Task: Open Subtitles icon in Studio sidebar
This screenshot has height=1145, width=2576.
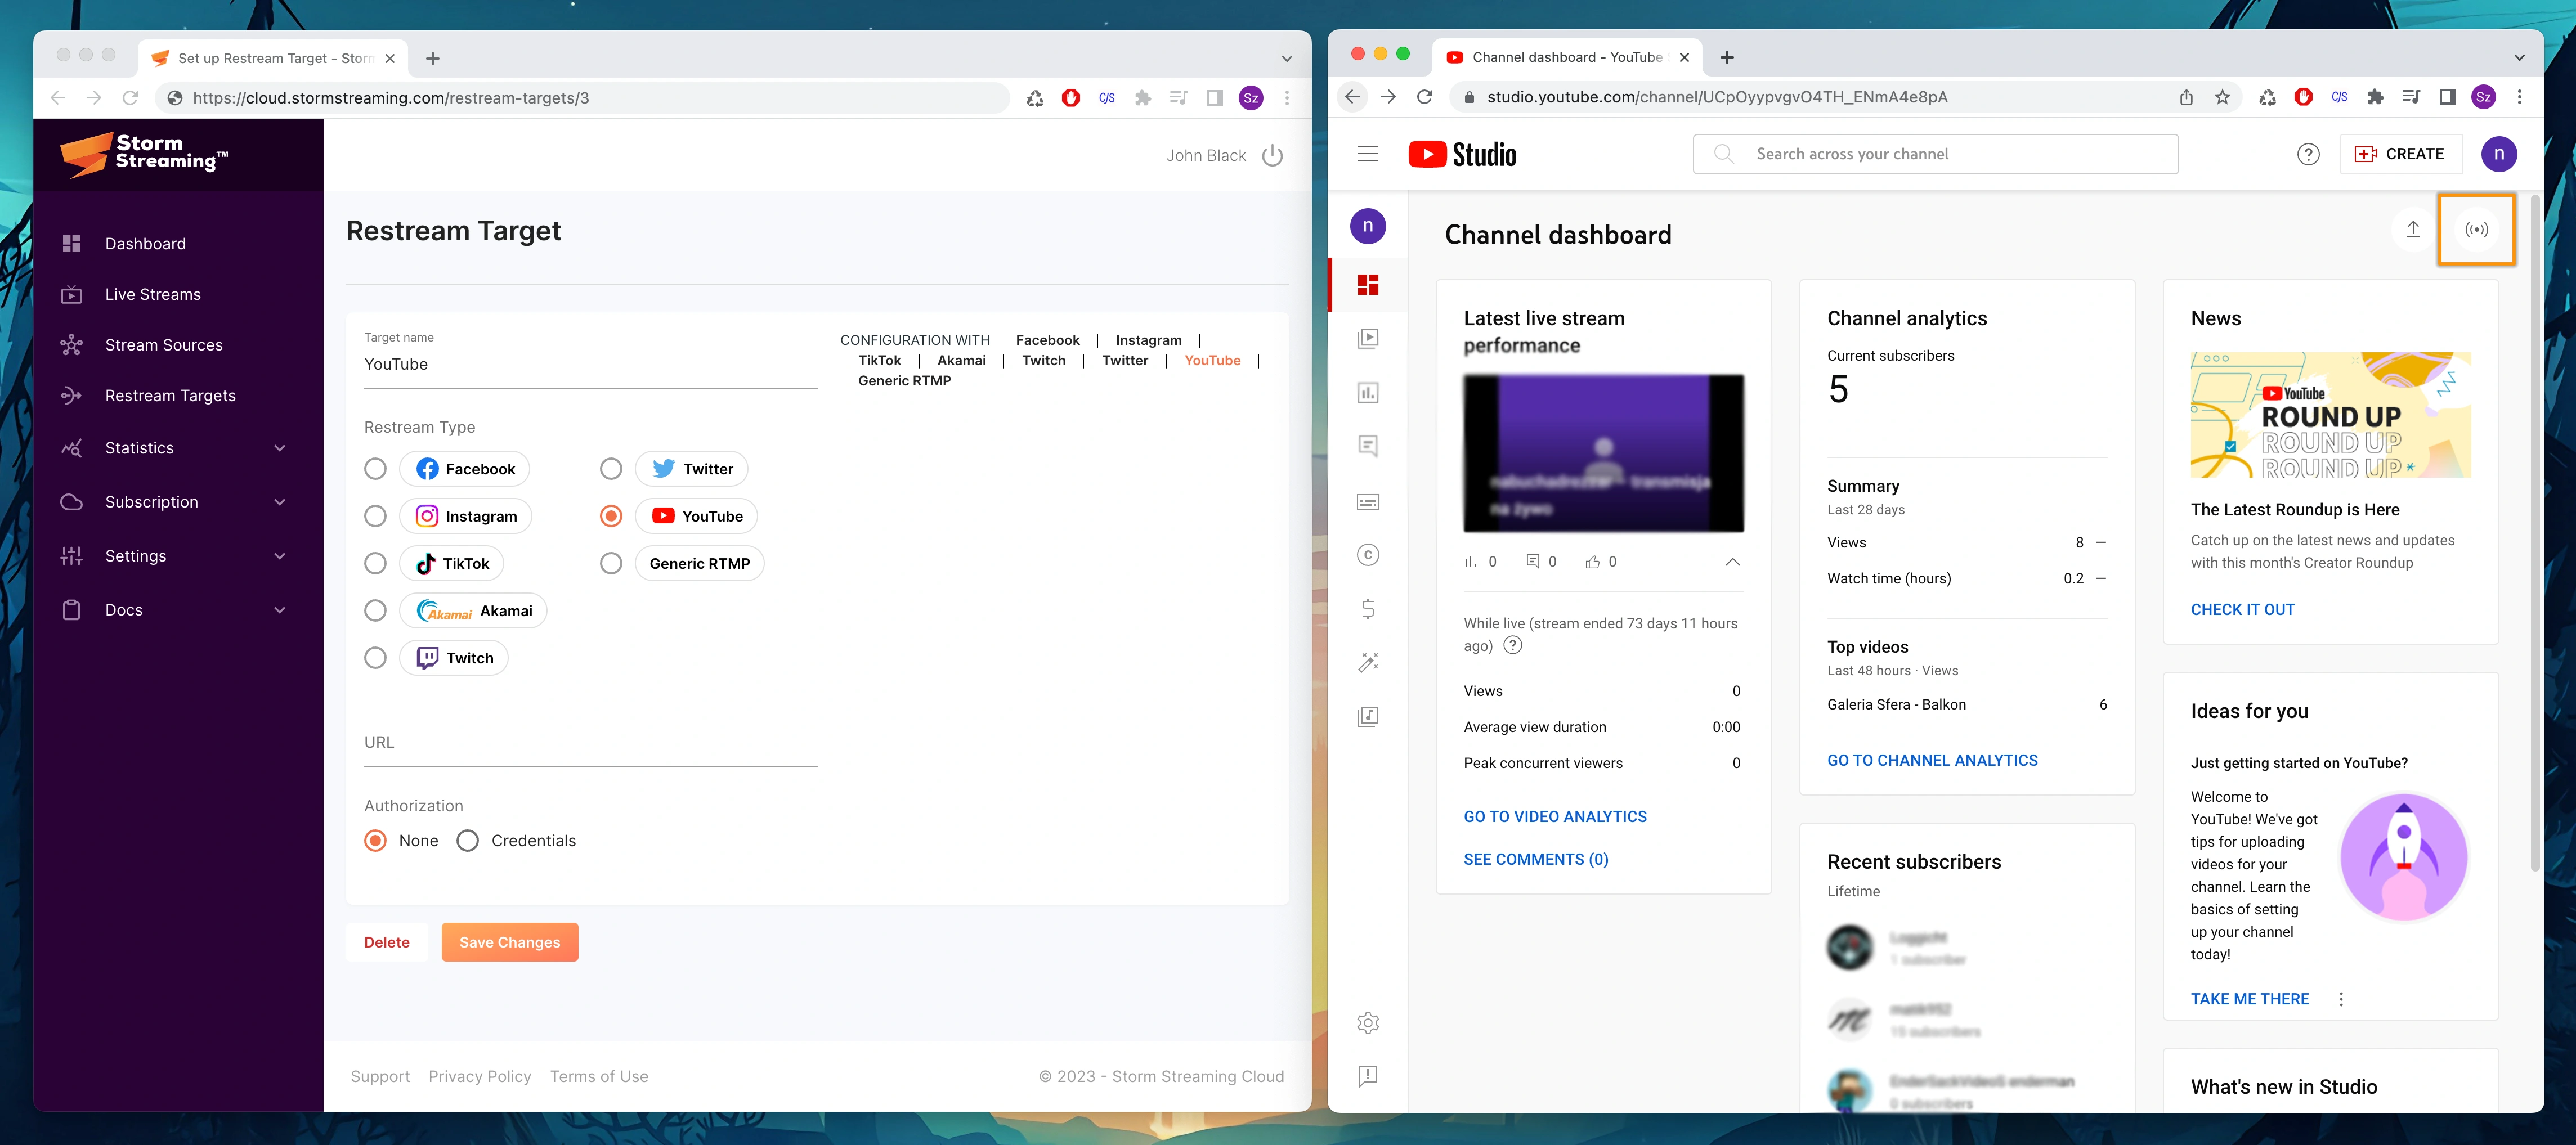Action: click(x=1368, y=501)
